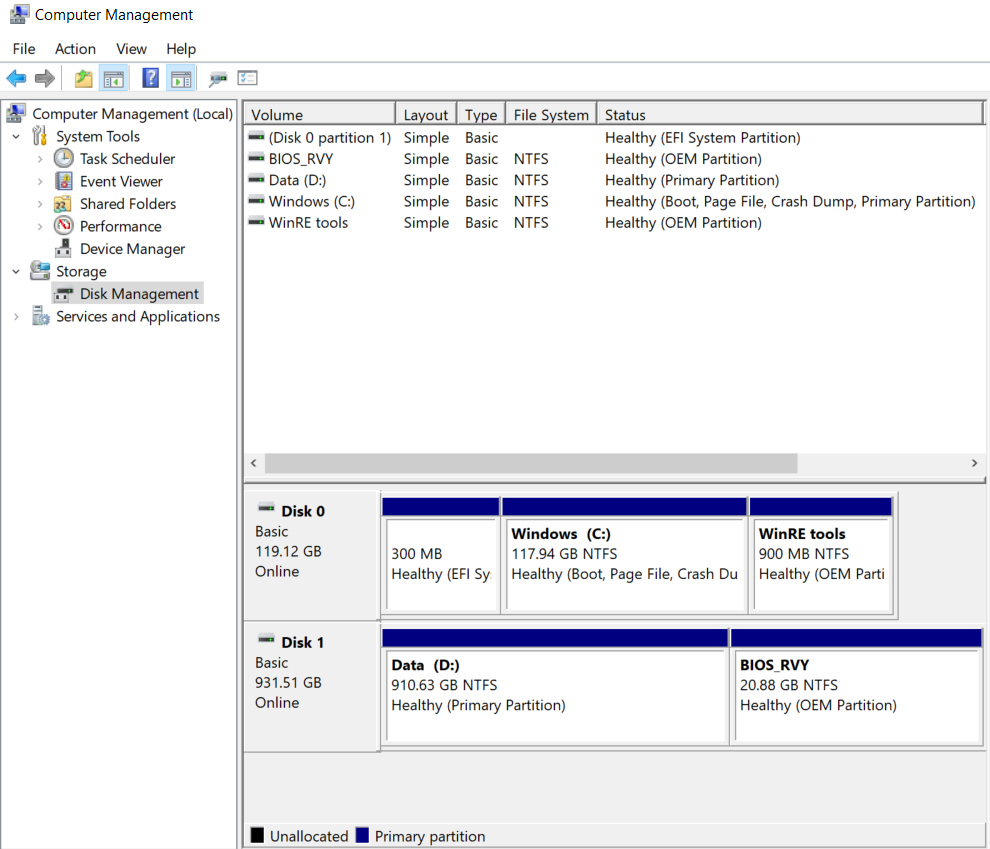
Task: Click the scroll right arrow of volume list
Action: [x=974, y=463]
